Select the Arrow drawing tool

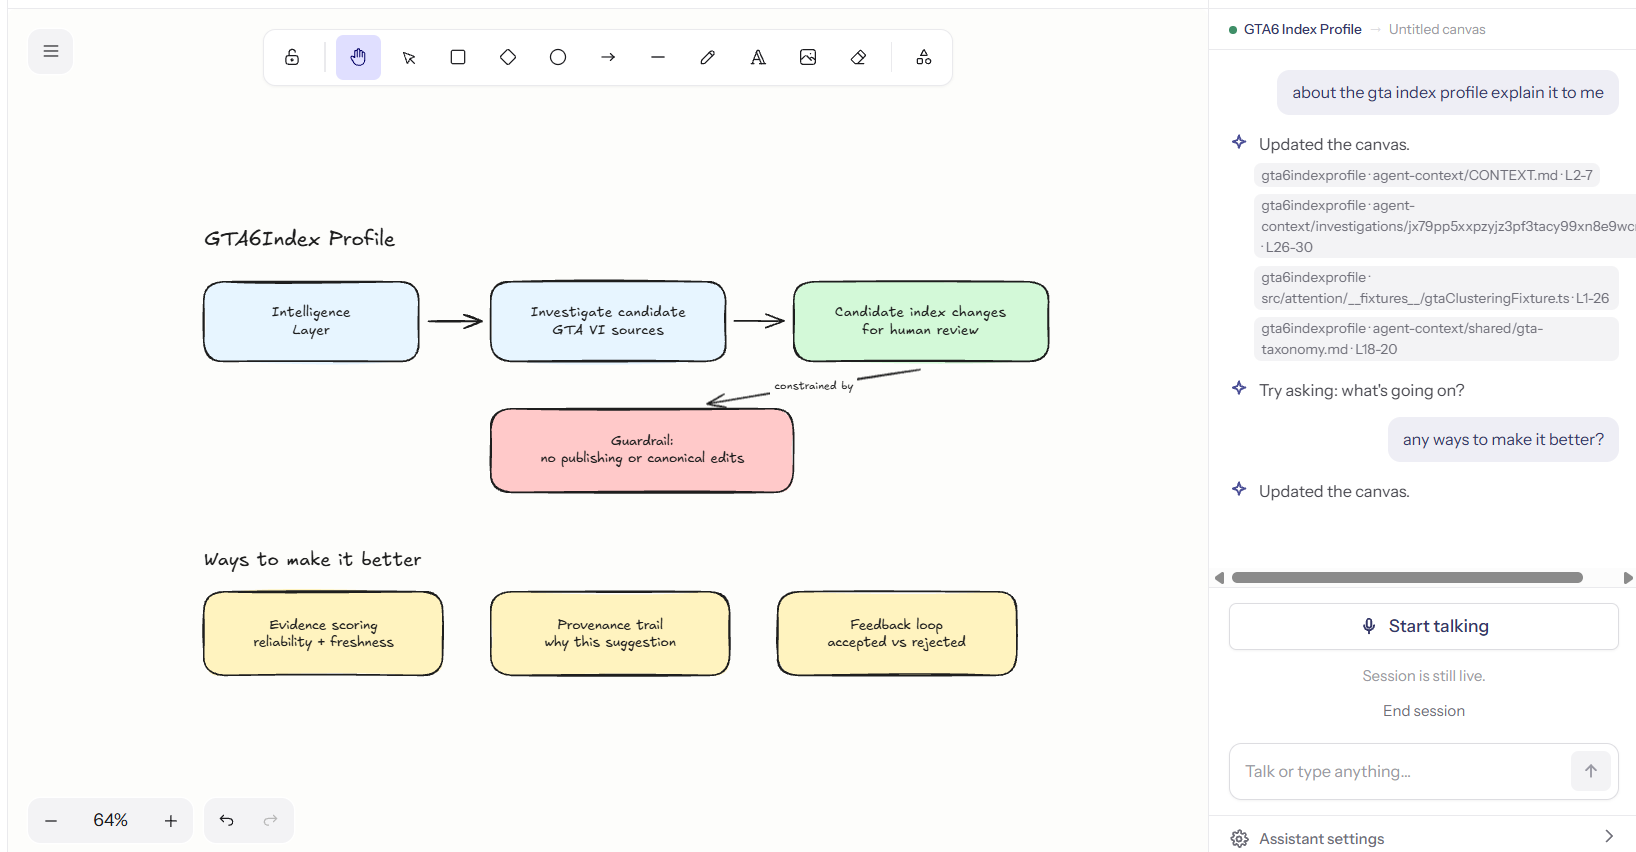pos(608,57)
